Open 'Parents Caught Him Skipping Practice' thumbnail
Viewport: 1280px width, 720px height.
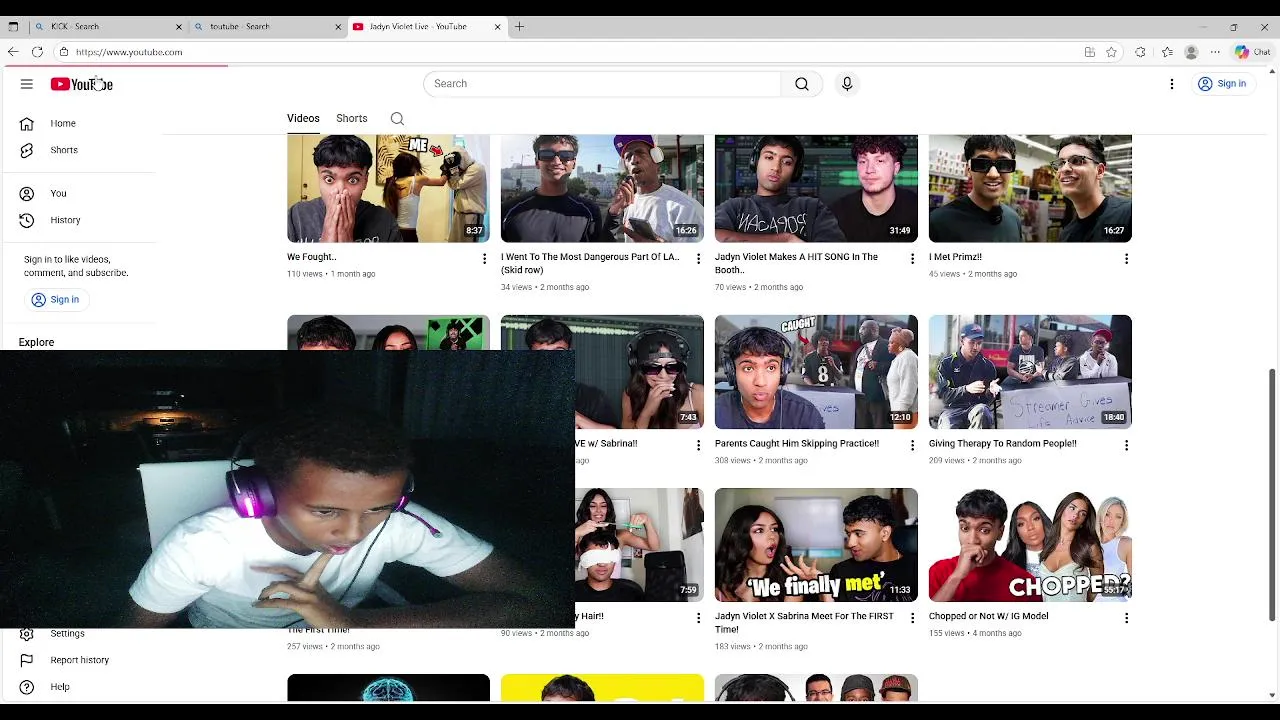(x=816, y=372)
